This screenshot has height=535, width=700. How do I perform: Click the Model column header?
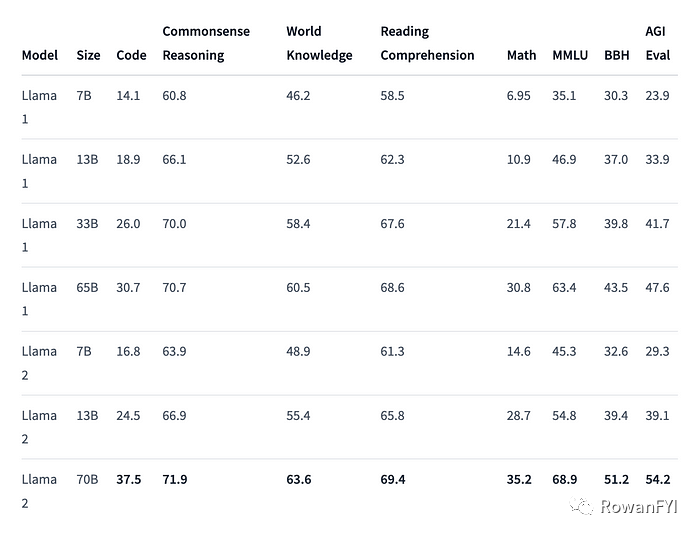pyautogui.click(x=40, y=55)
